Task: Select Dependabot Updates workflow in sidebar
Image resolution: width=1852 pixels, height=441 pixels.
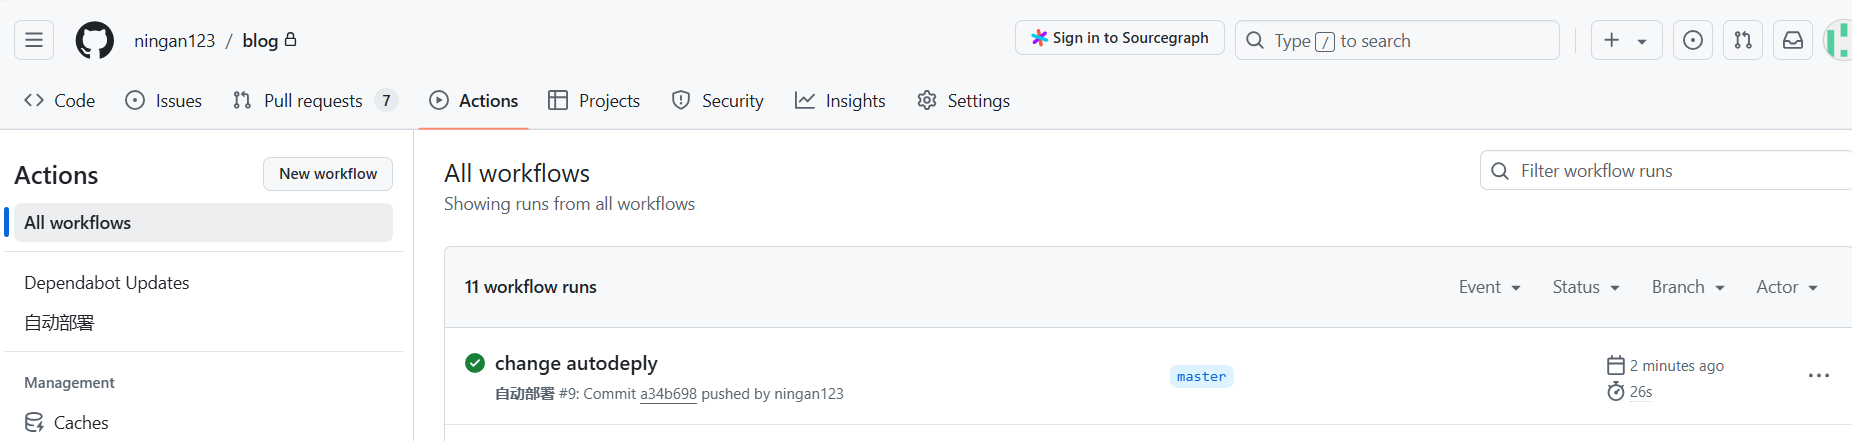Action: click(x=107, y=283)
